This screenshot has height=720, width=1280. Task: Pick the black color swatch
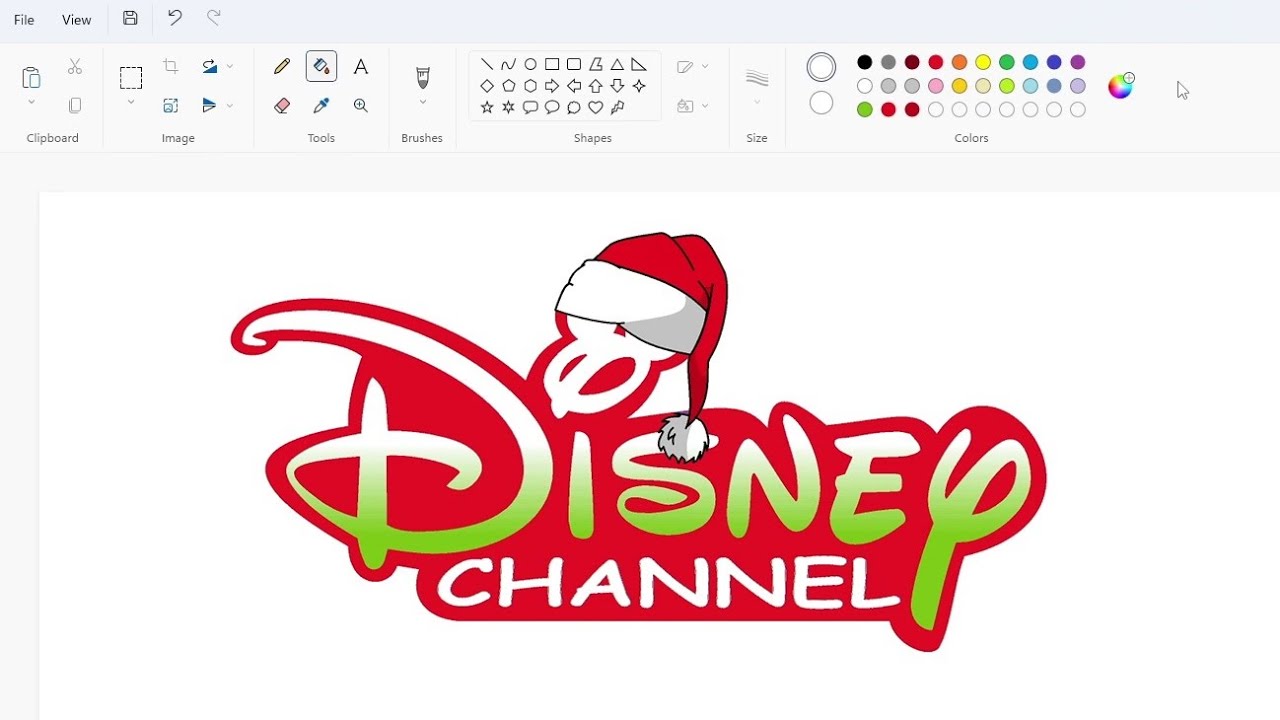pos(865,62)
